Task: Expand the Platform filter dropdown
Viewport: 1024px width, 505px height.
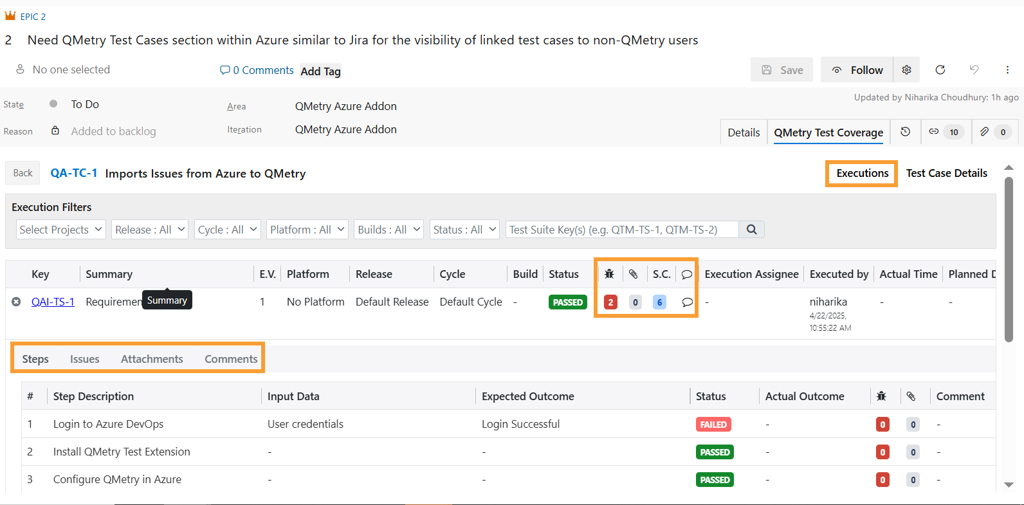Action: [307, 230]
